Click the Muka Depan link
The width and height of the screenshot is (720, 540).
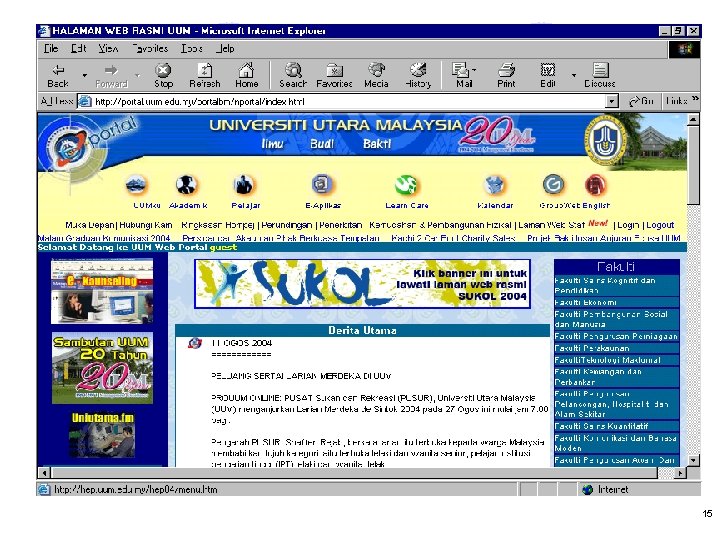(90, 225)
